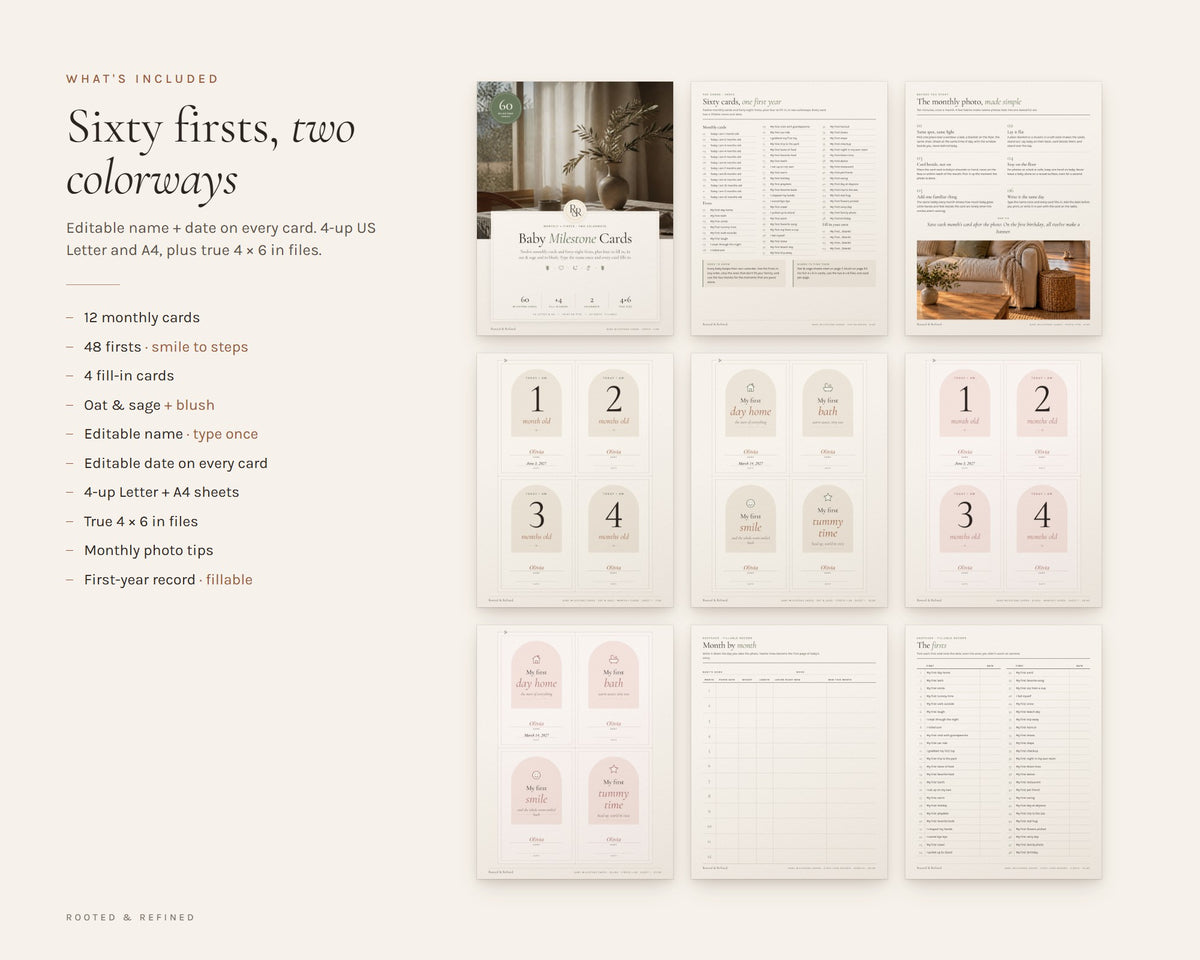Click the smiley icon on the blush smile card
Screen dimensions: 1200x960
[536, 775]
